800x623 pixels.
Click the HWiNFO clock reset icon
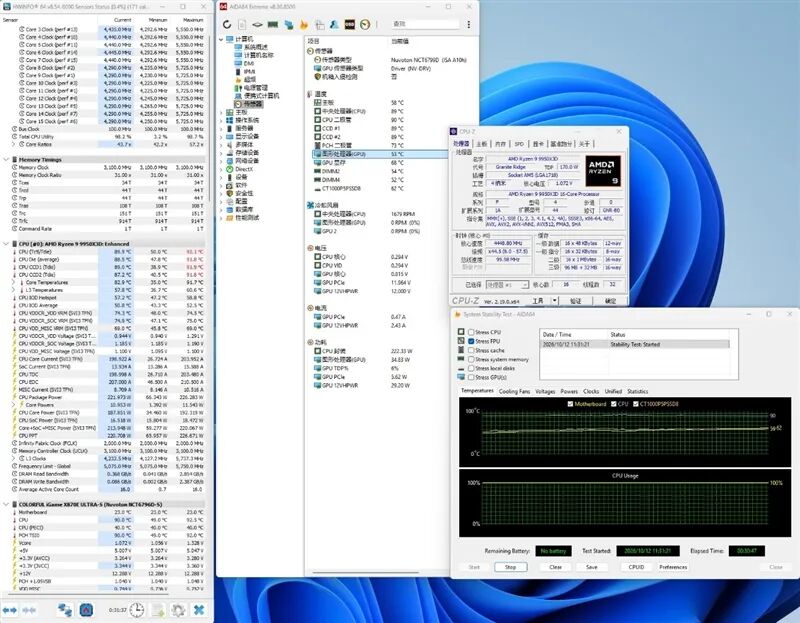(x=137, y=610)
